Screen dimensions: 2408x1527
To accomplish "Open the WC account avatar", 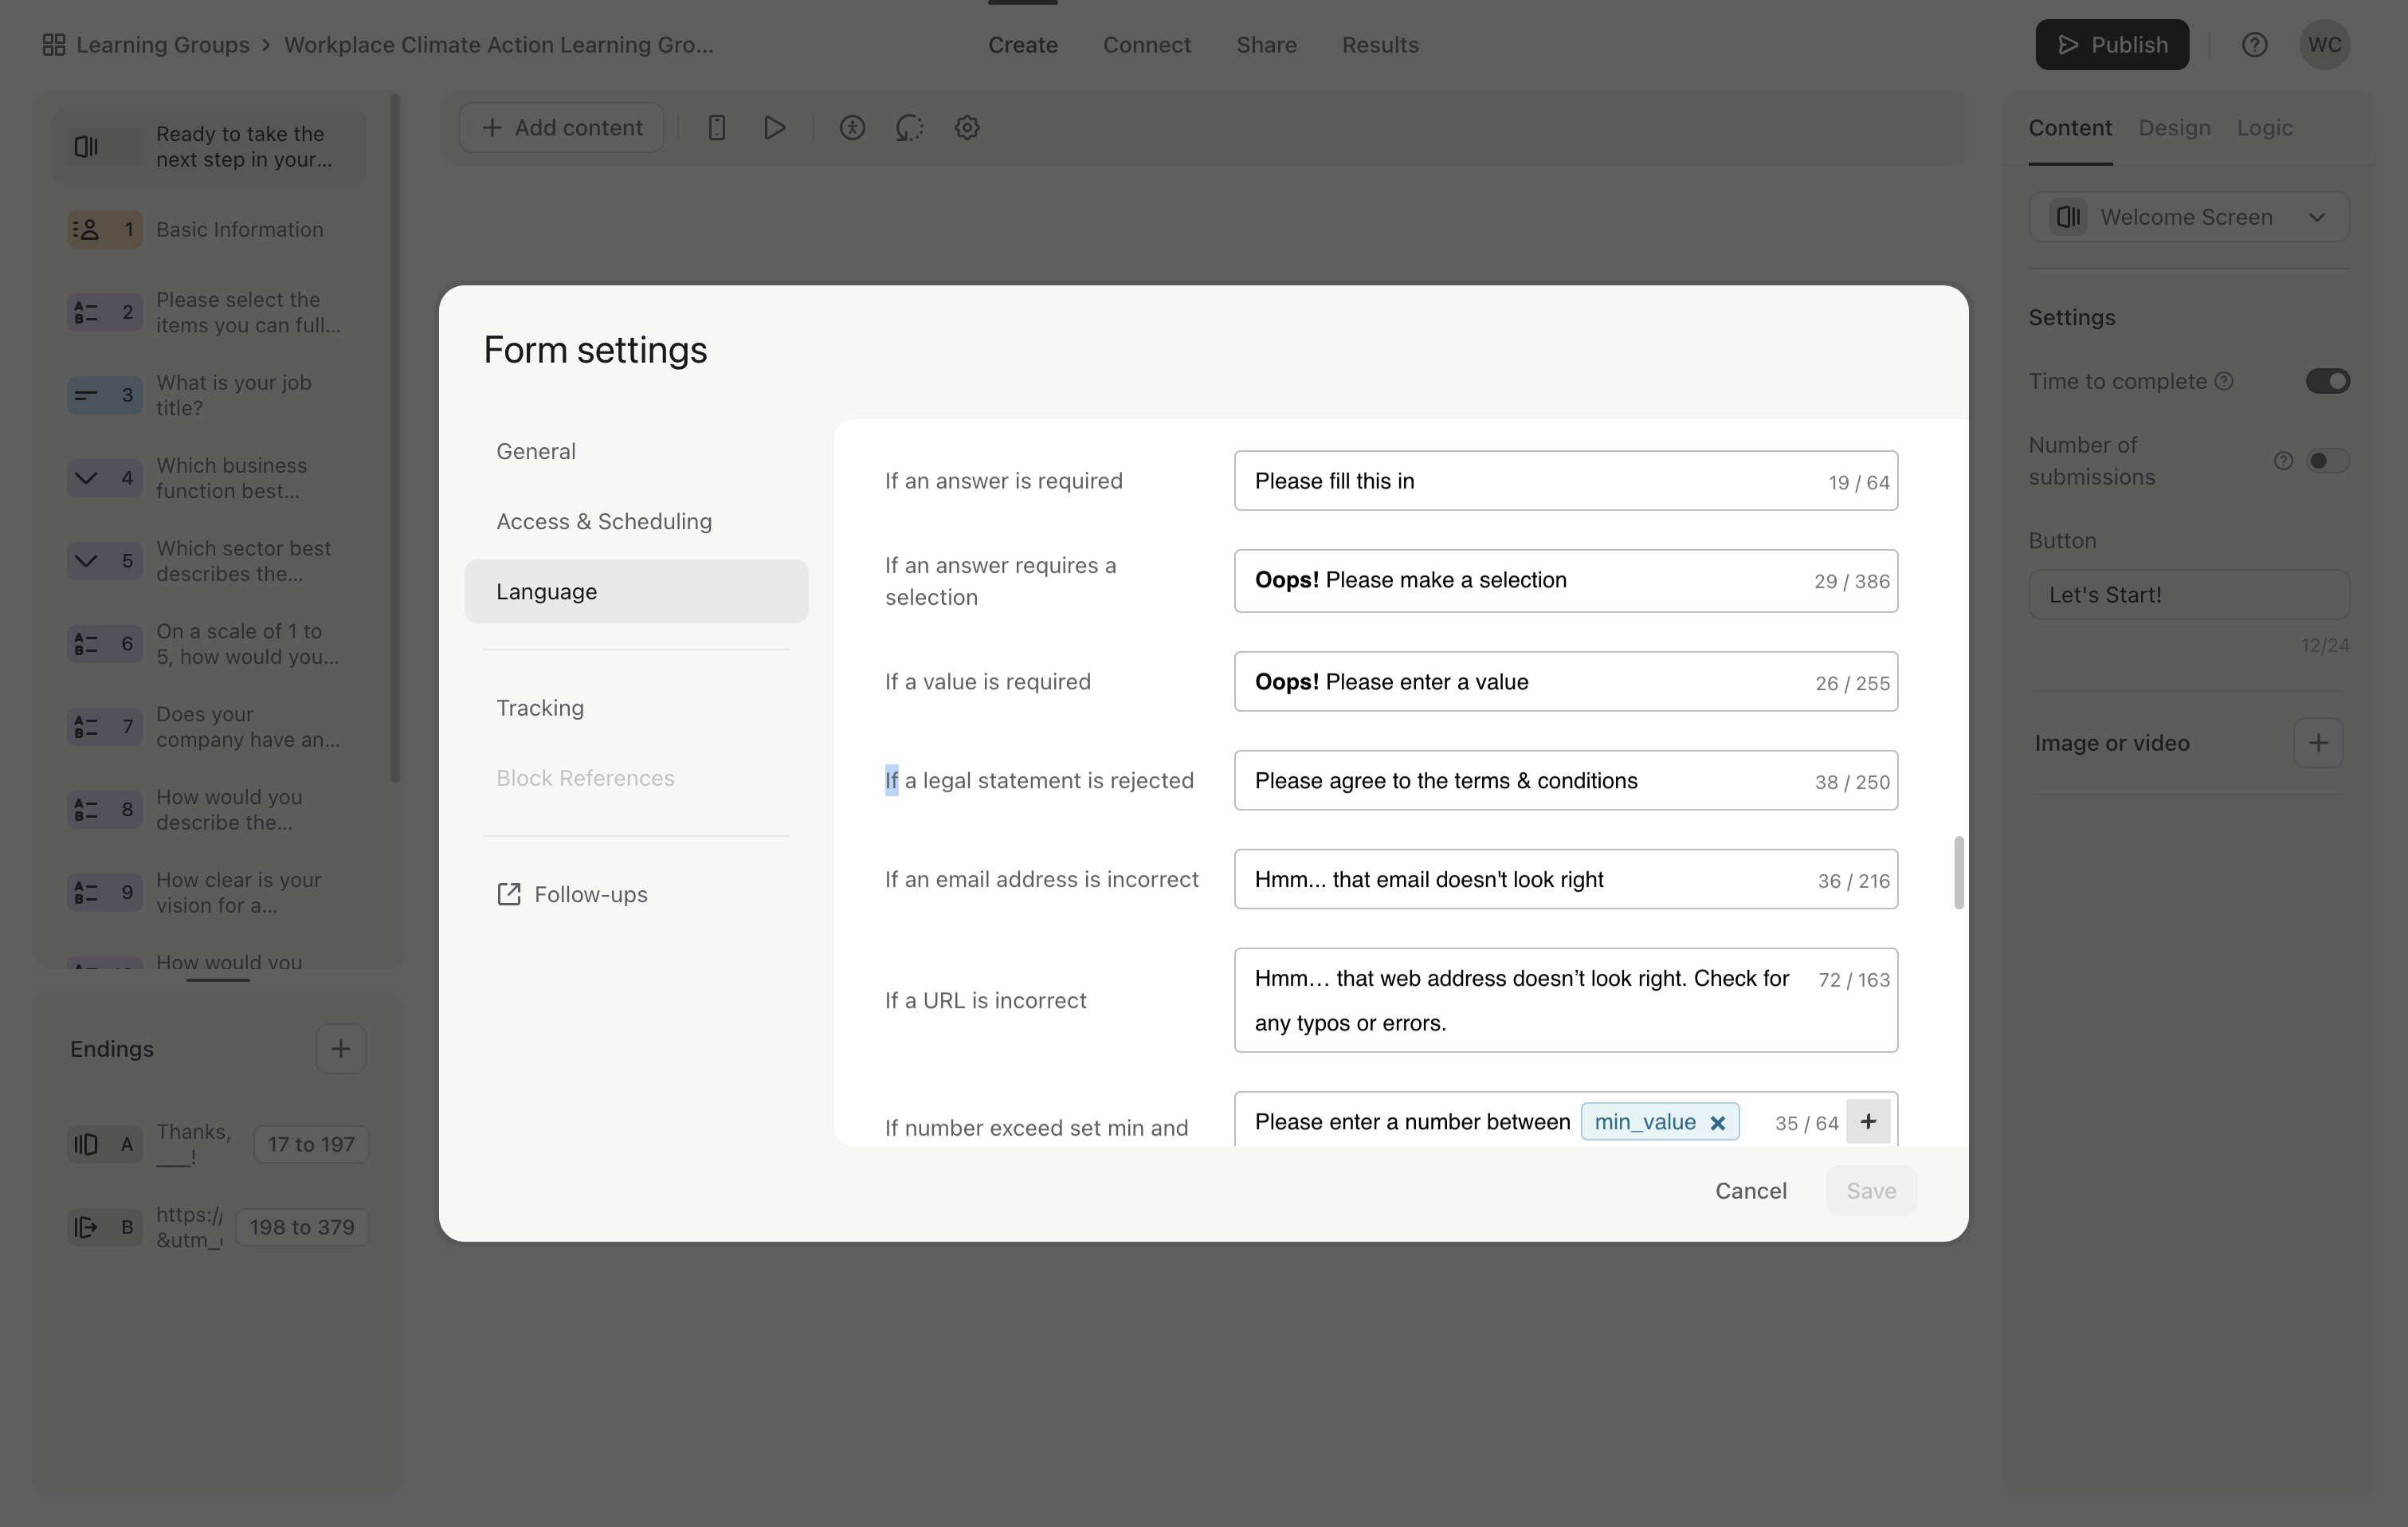I will click(x=2324, y=45).
